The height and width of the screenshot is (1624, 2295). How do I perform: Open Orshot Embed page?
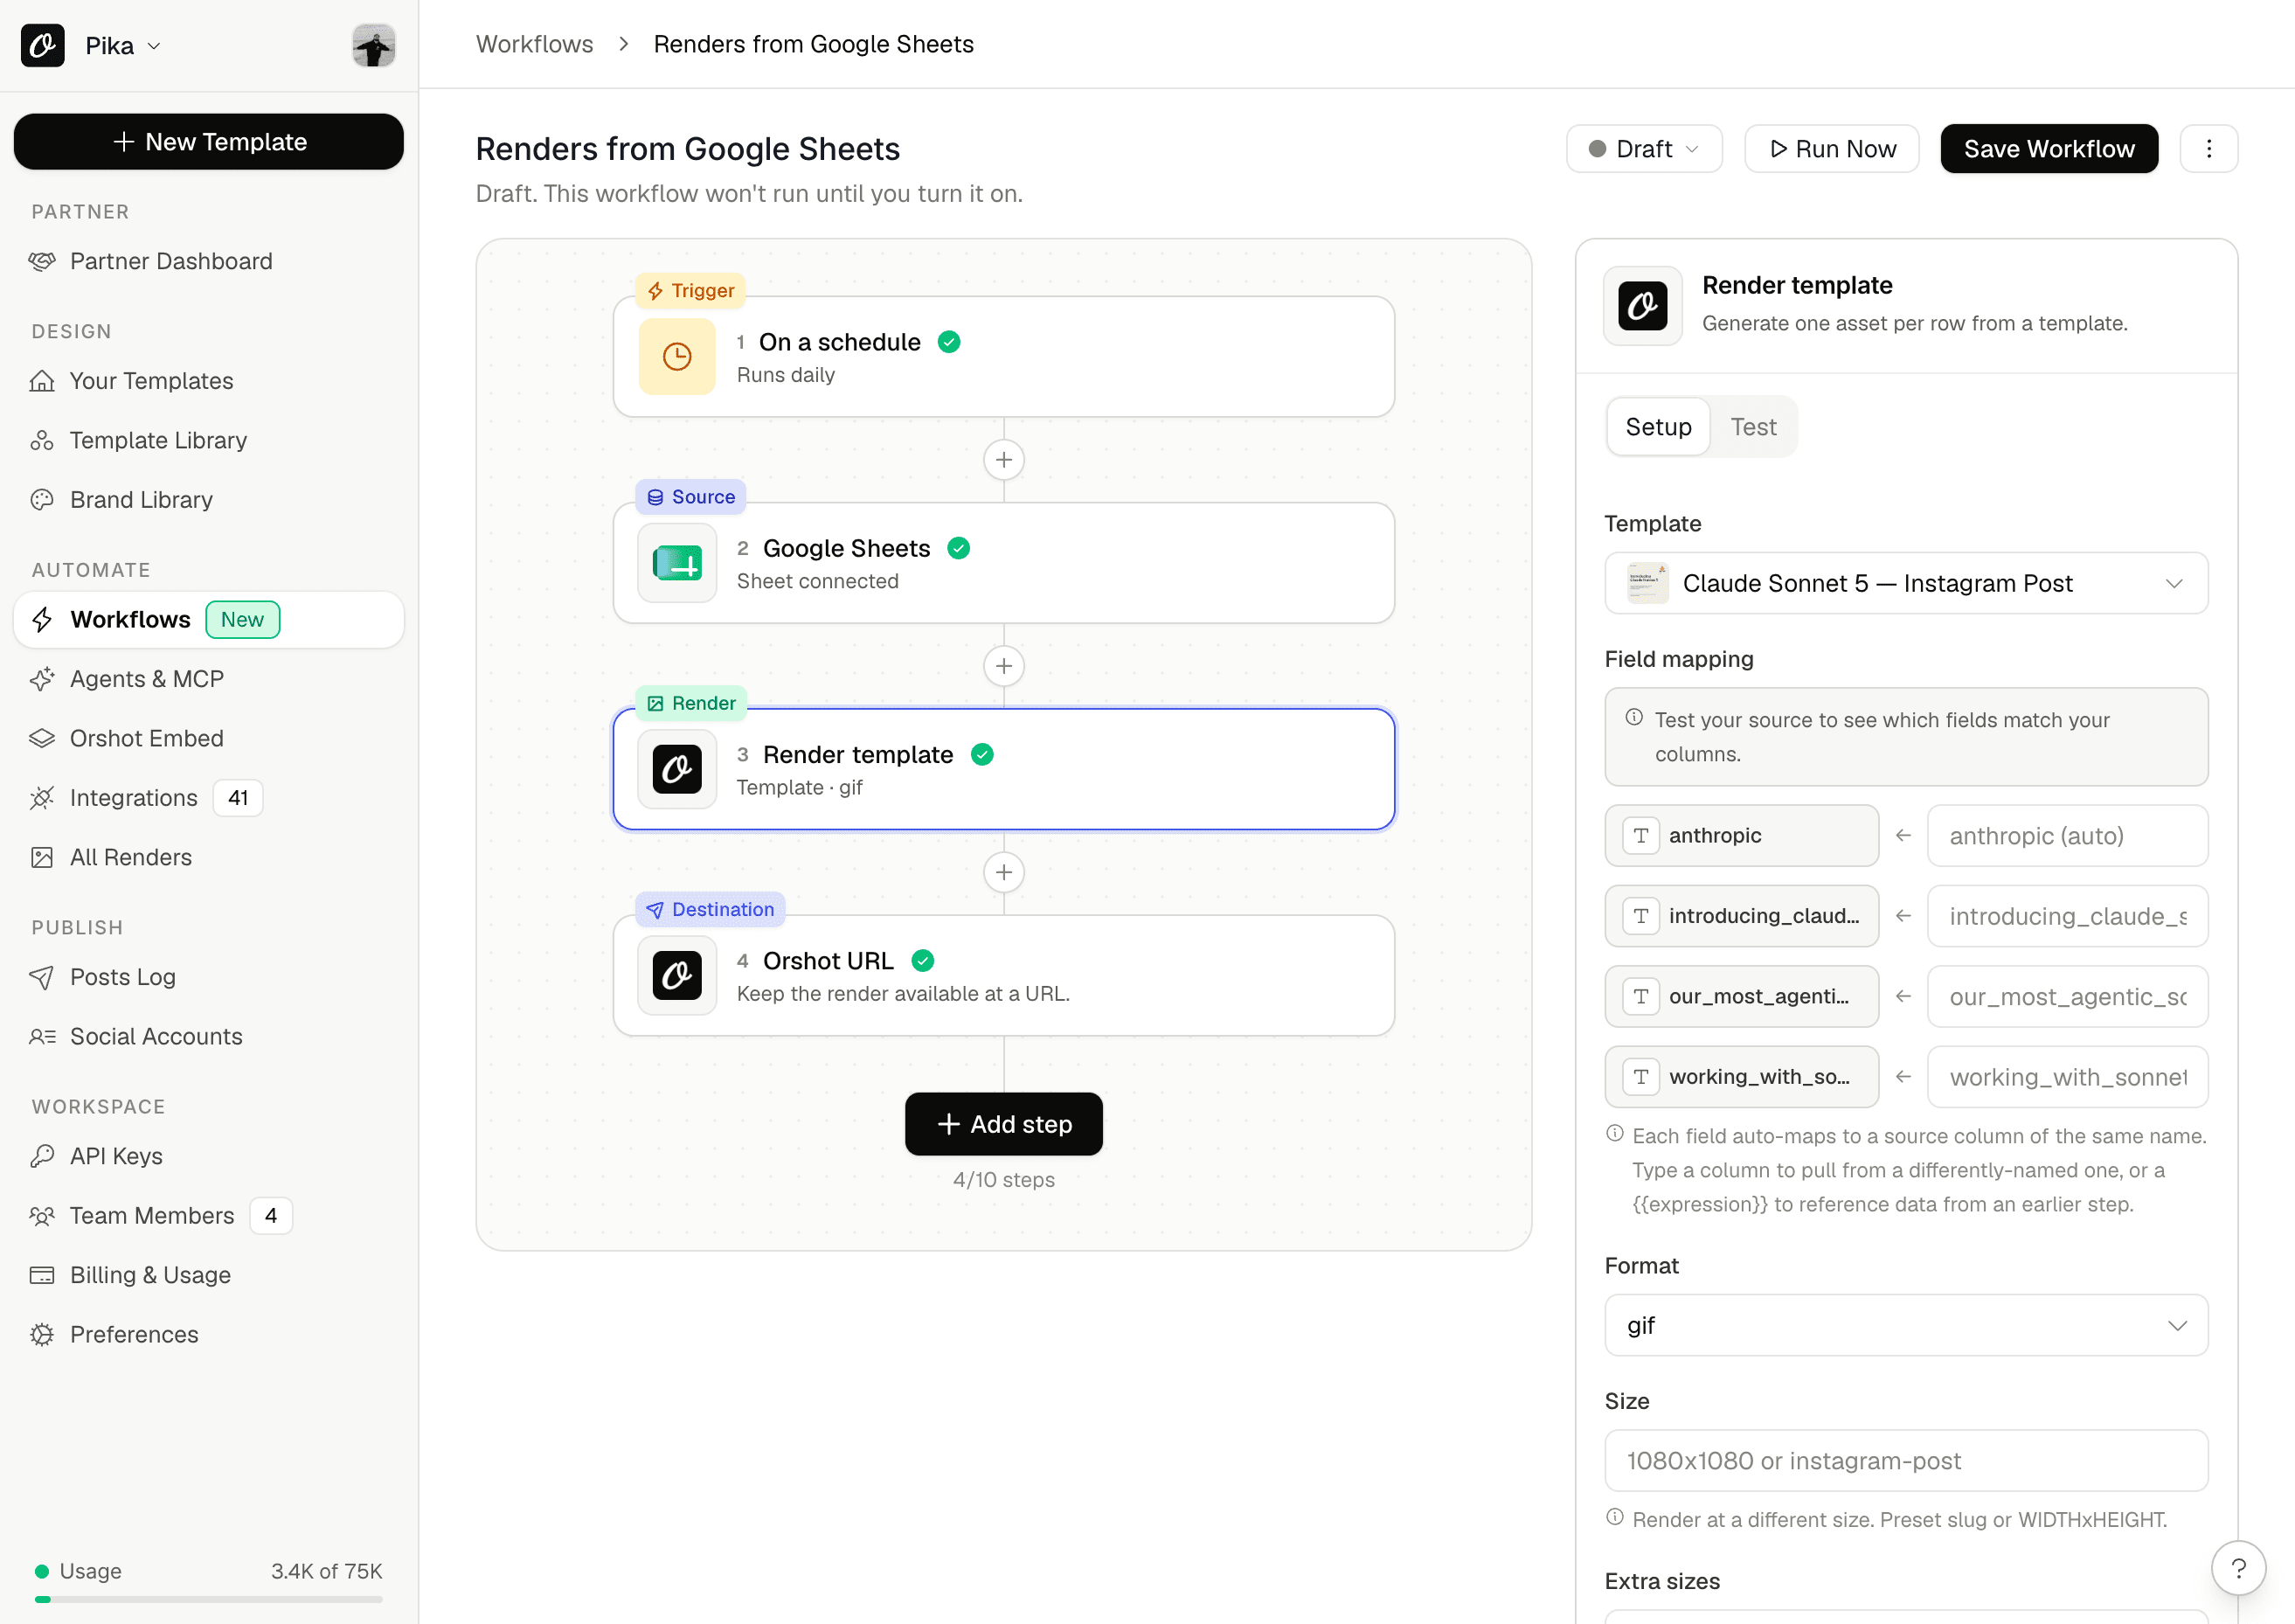coord(208,739)
